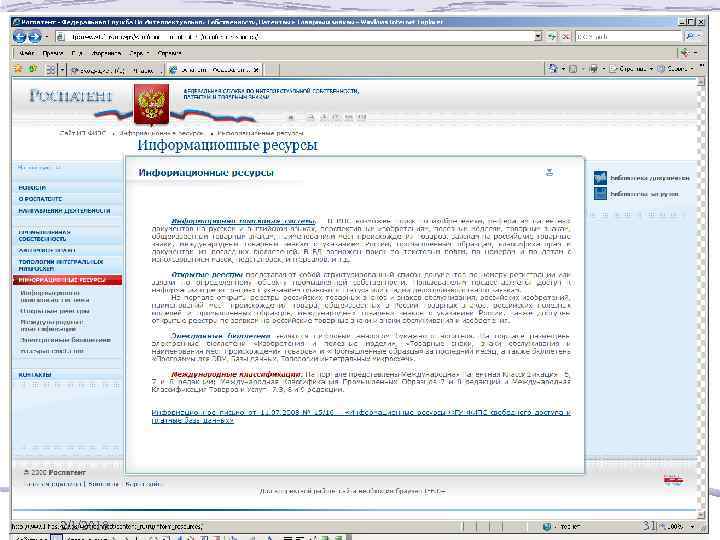The width and height of the screenshot is (720, 540).
Task: Switch to the first browser tab
Action: (x=116, y=70)
